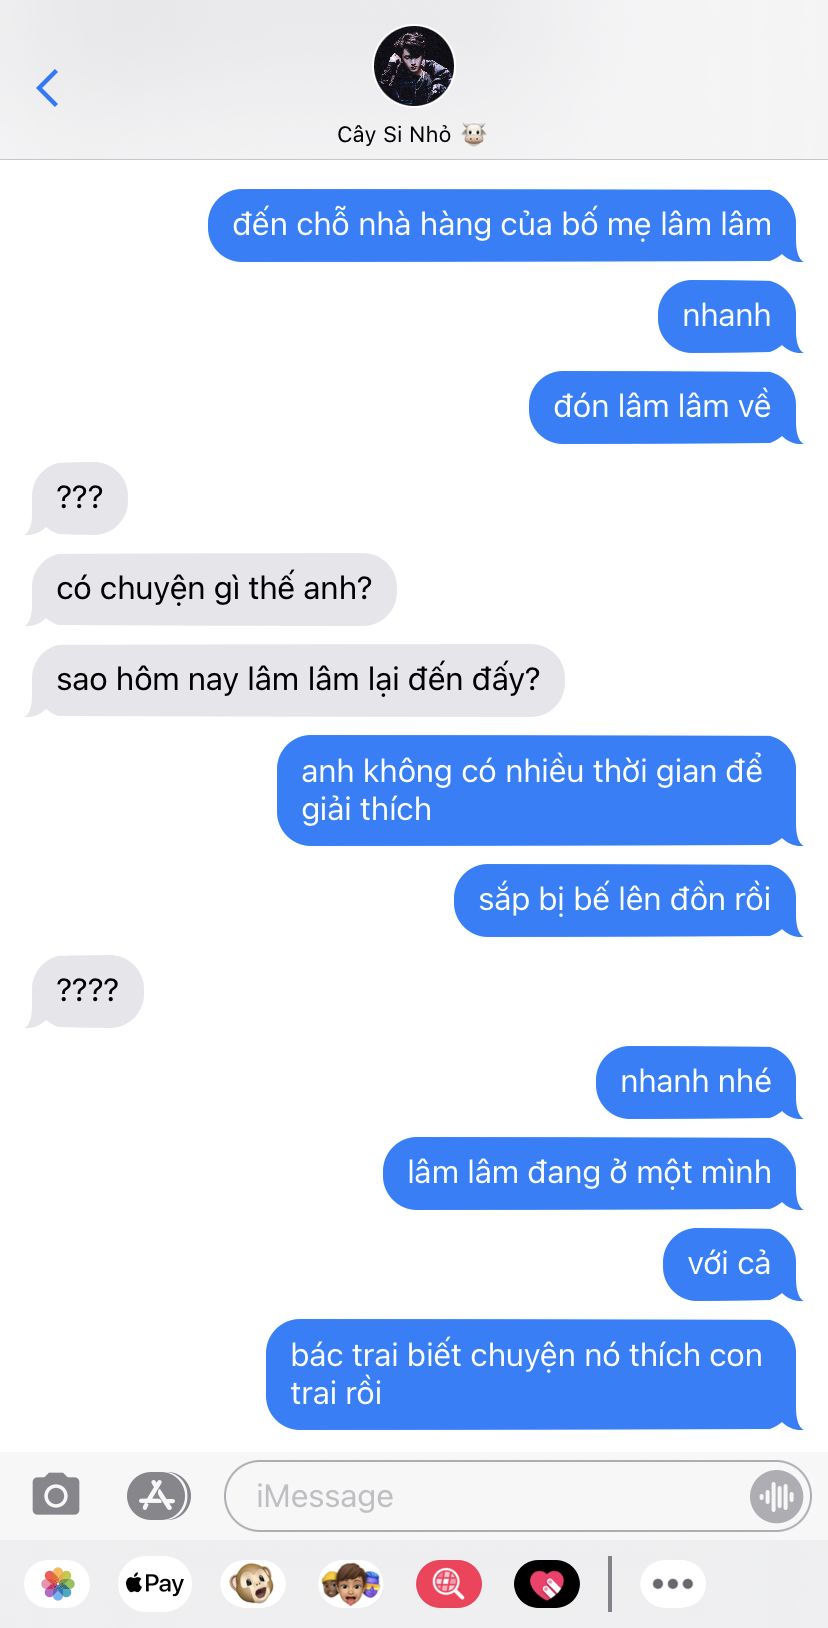The image size is (828, 1628).
Task: Select the "đón lâm lâm về" message bubble
Action: (x=664, y=407)
